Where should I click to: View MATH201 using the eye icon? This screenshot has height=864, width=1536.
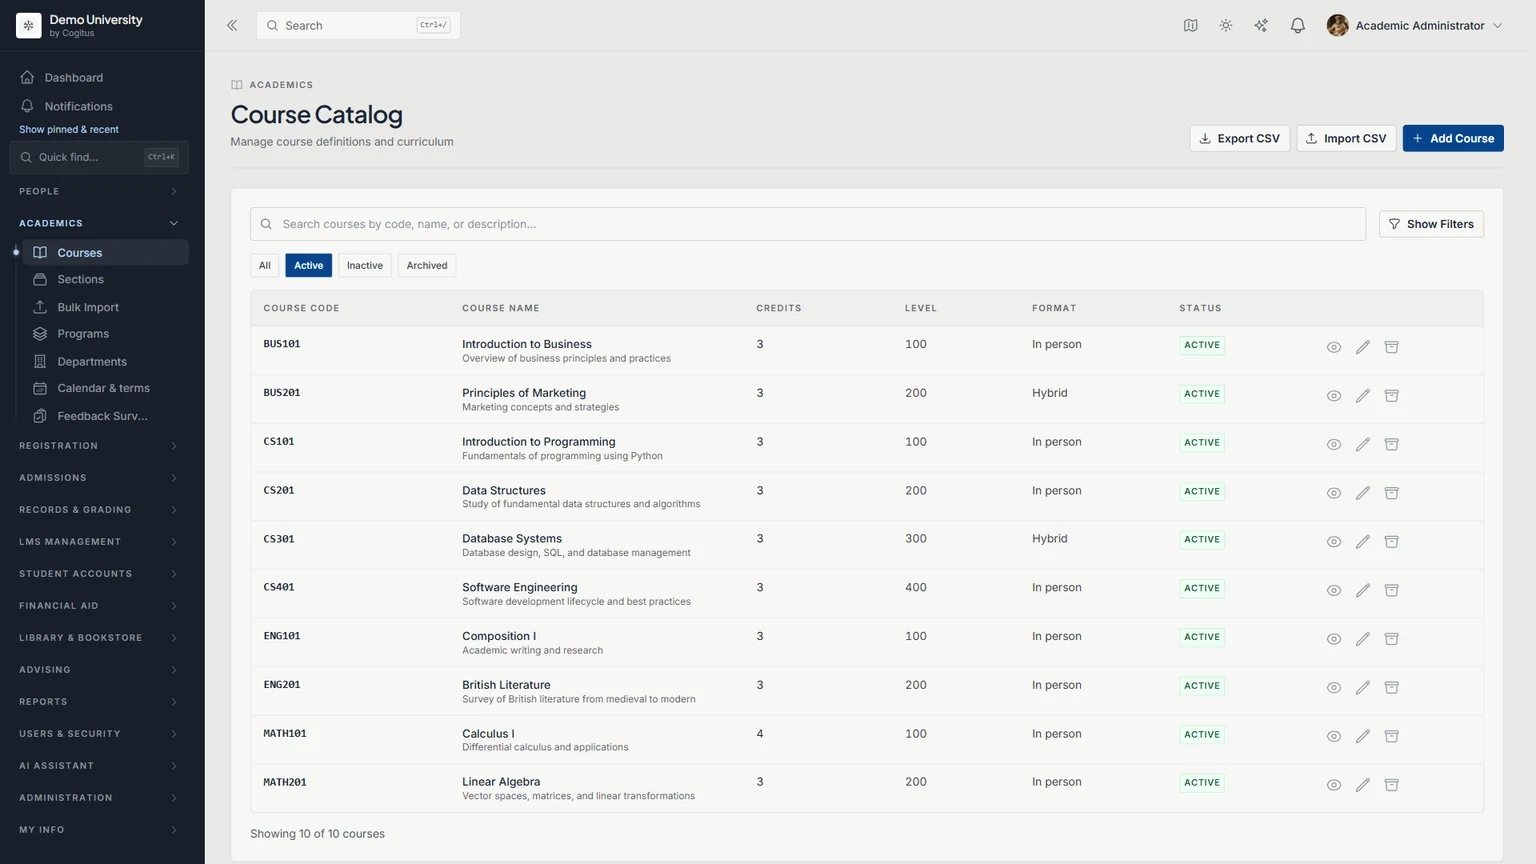coord(1334,785)
